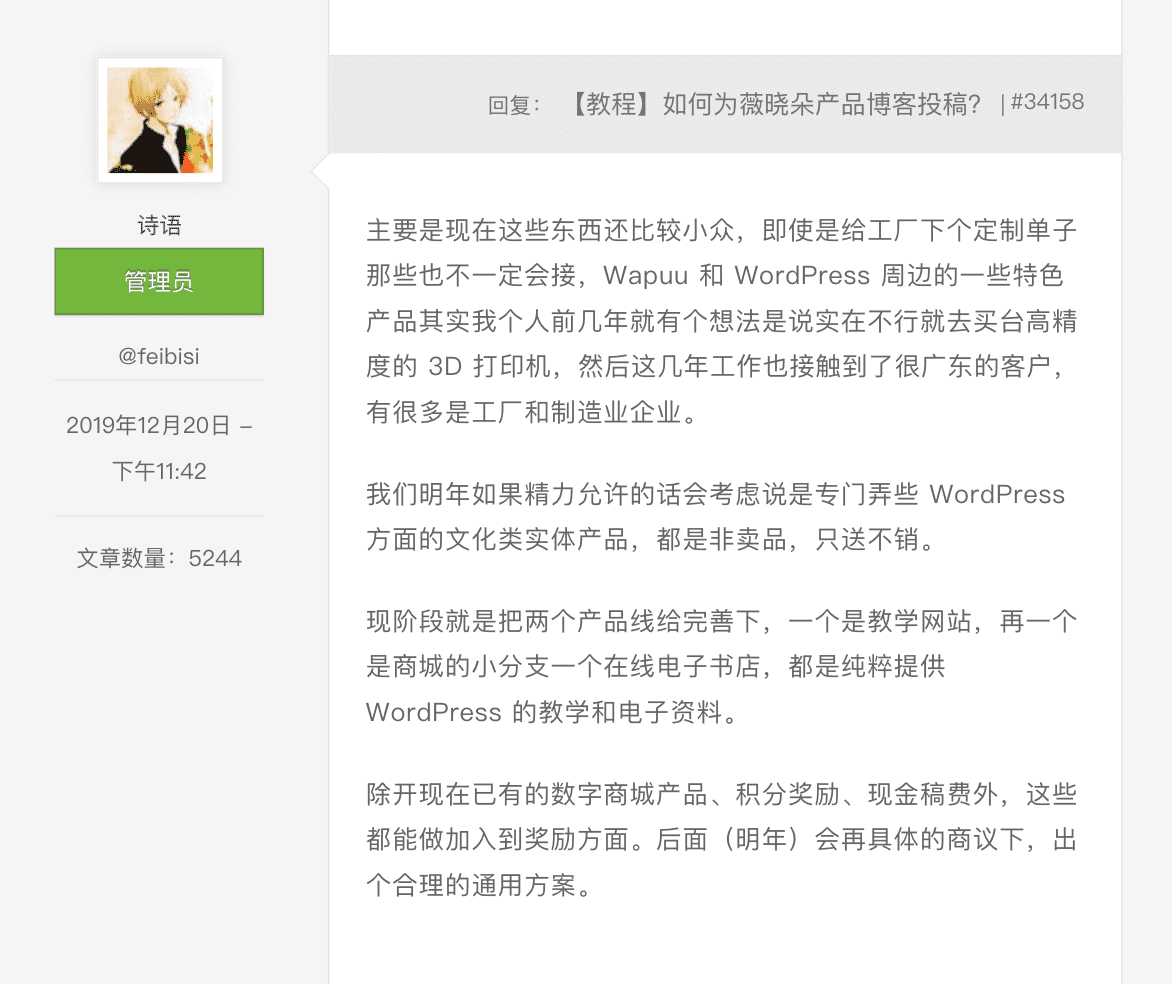Click the 下午11:42 post time
The image size is (1172, 984).
[159, 471]
